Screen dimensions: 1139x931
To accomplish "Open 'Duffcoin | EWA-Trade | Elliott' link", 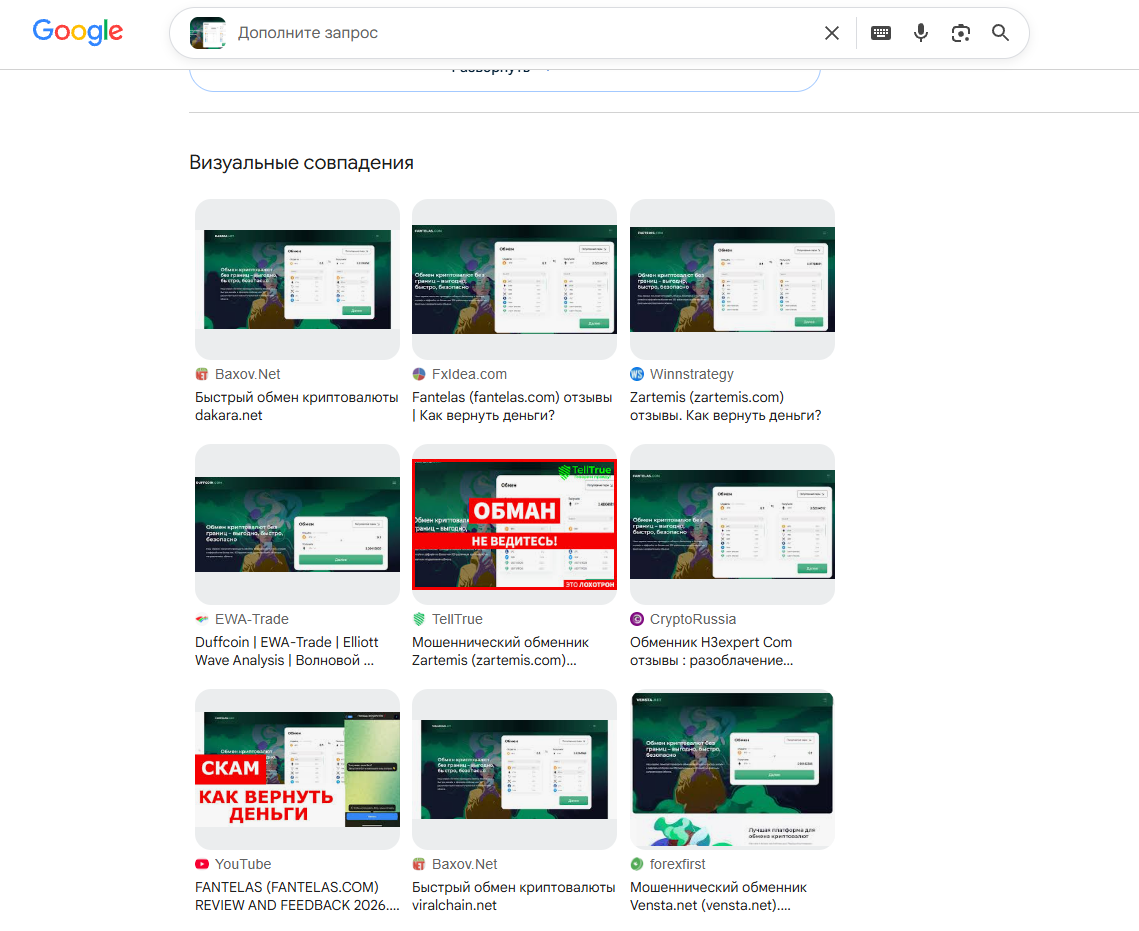I will click(287, 651).
